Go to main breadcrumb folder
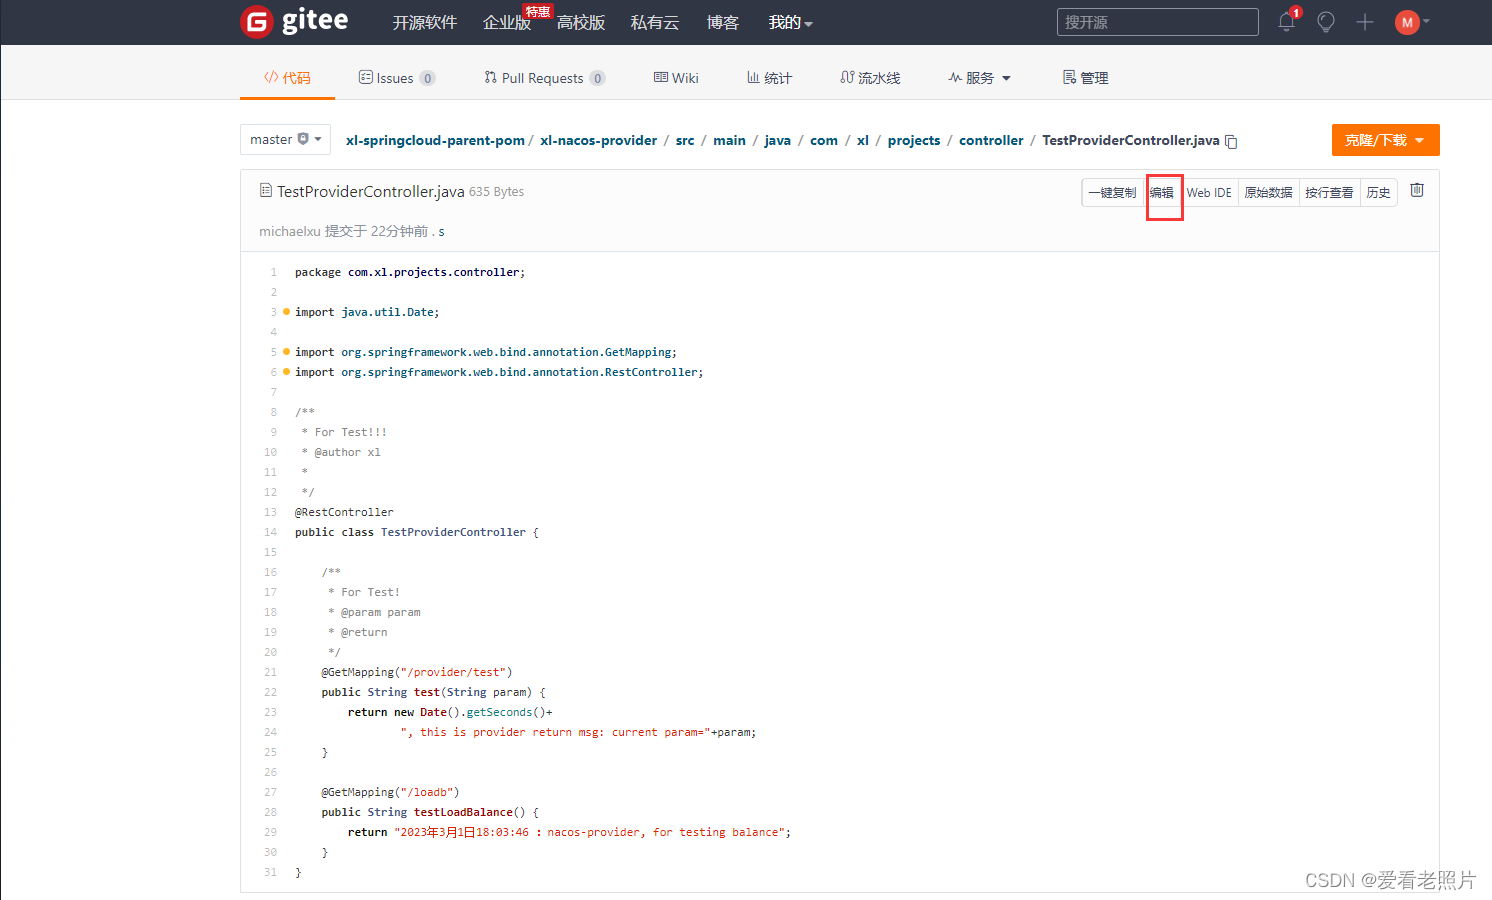This screenshot has height=900, width=1492. (729, 140)
